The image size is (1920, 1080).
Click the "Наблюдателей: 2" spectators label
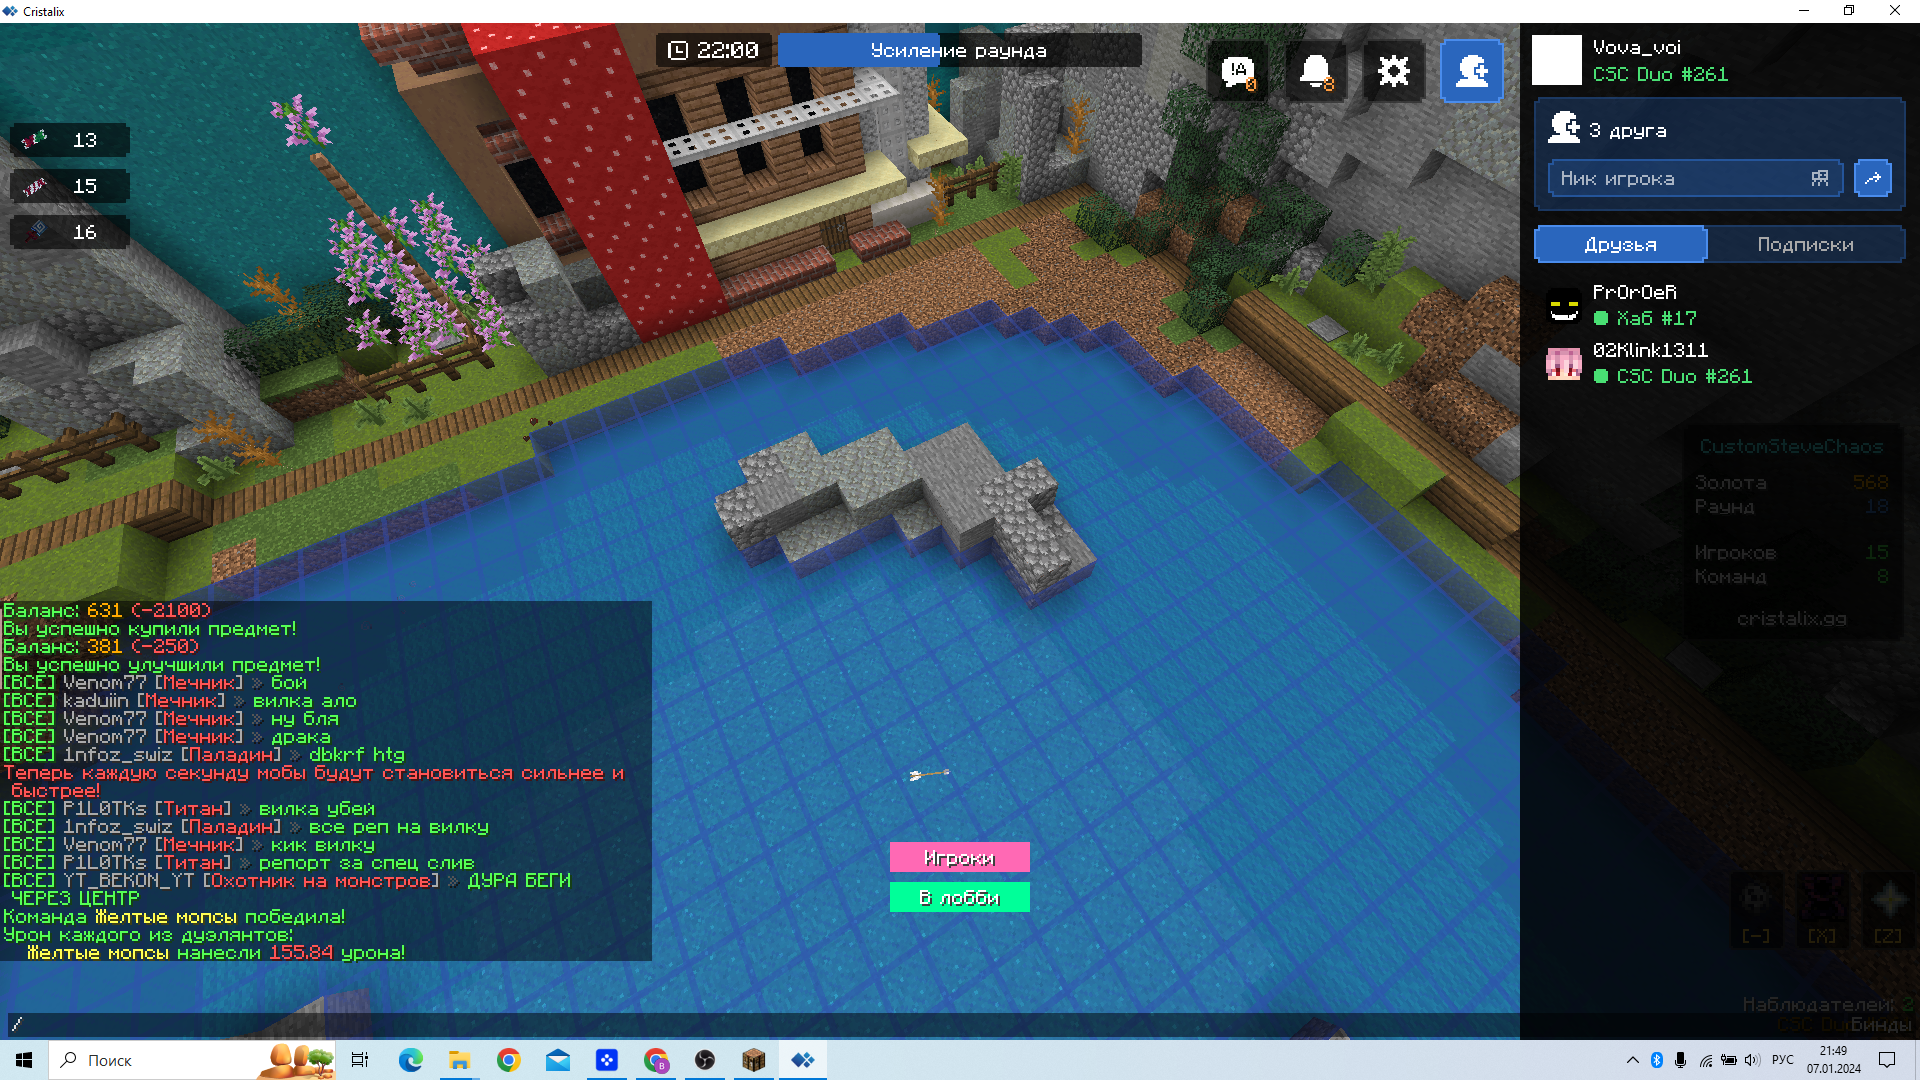pyautogui.click(x=1828, y=1004)
